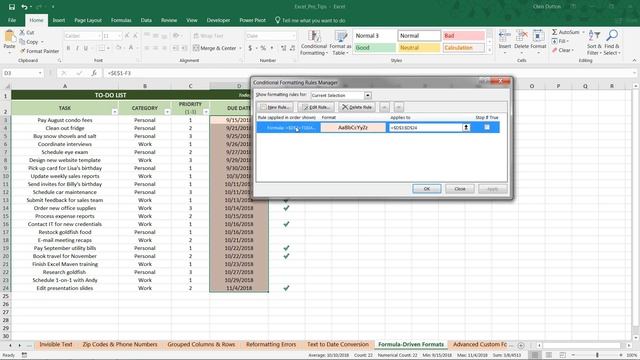
Task: Check the Stop If True checkbox
Action: [487, 127]
